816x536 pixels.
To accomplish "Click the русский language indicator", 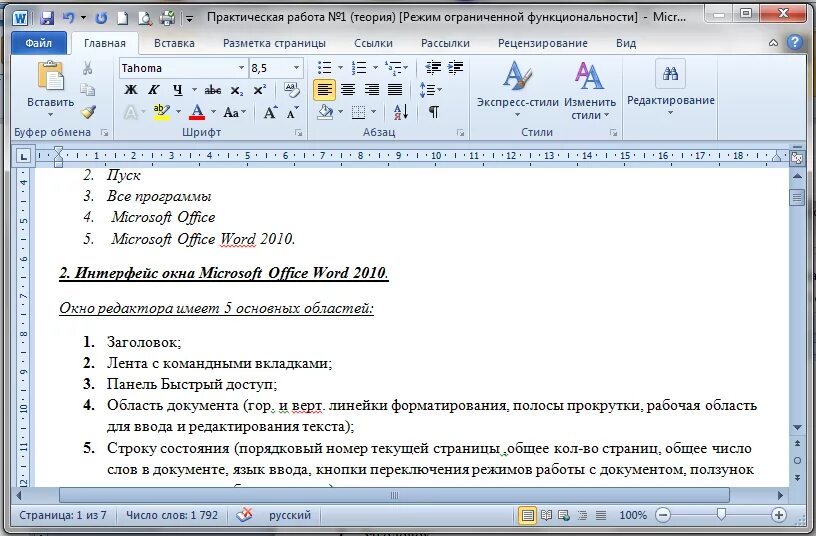I will pos(290,515).
